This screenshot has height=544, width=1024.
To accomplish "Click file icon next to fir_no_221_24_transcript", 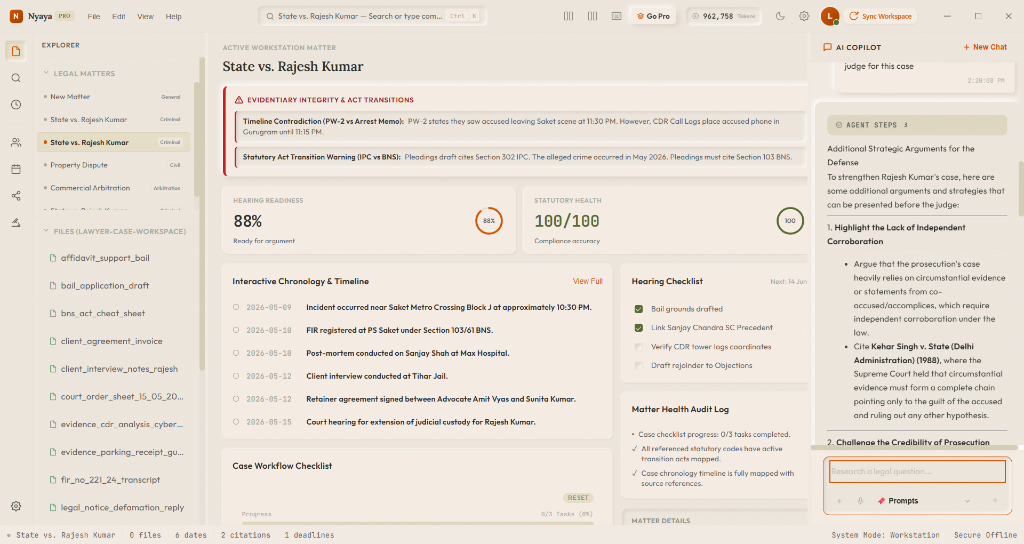I will (53, 480).
